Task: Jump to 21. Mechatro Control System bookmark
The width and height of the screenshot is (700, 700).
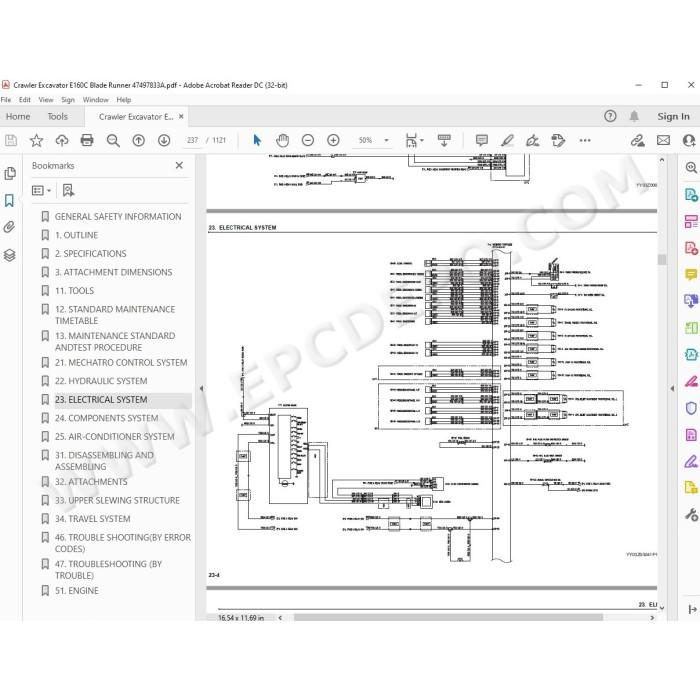Action: (121, 363)
